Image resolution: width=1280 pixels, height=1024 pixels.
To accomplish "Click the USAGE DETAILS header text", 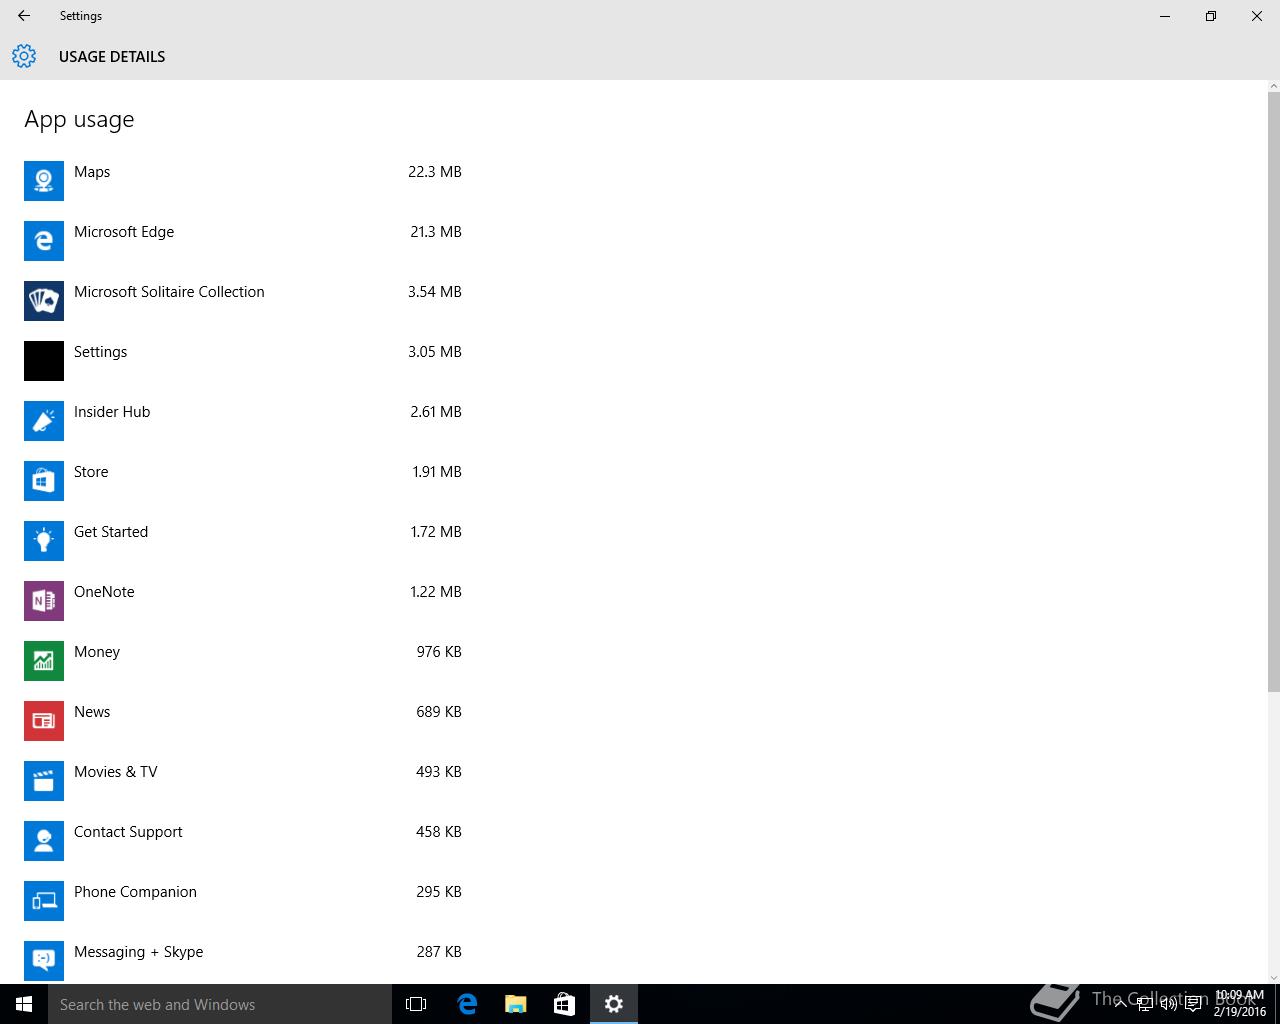I will coord(112,57).
